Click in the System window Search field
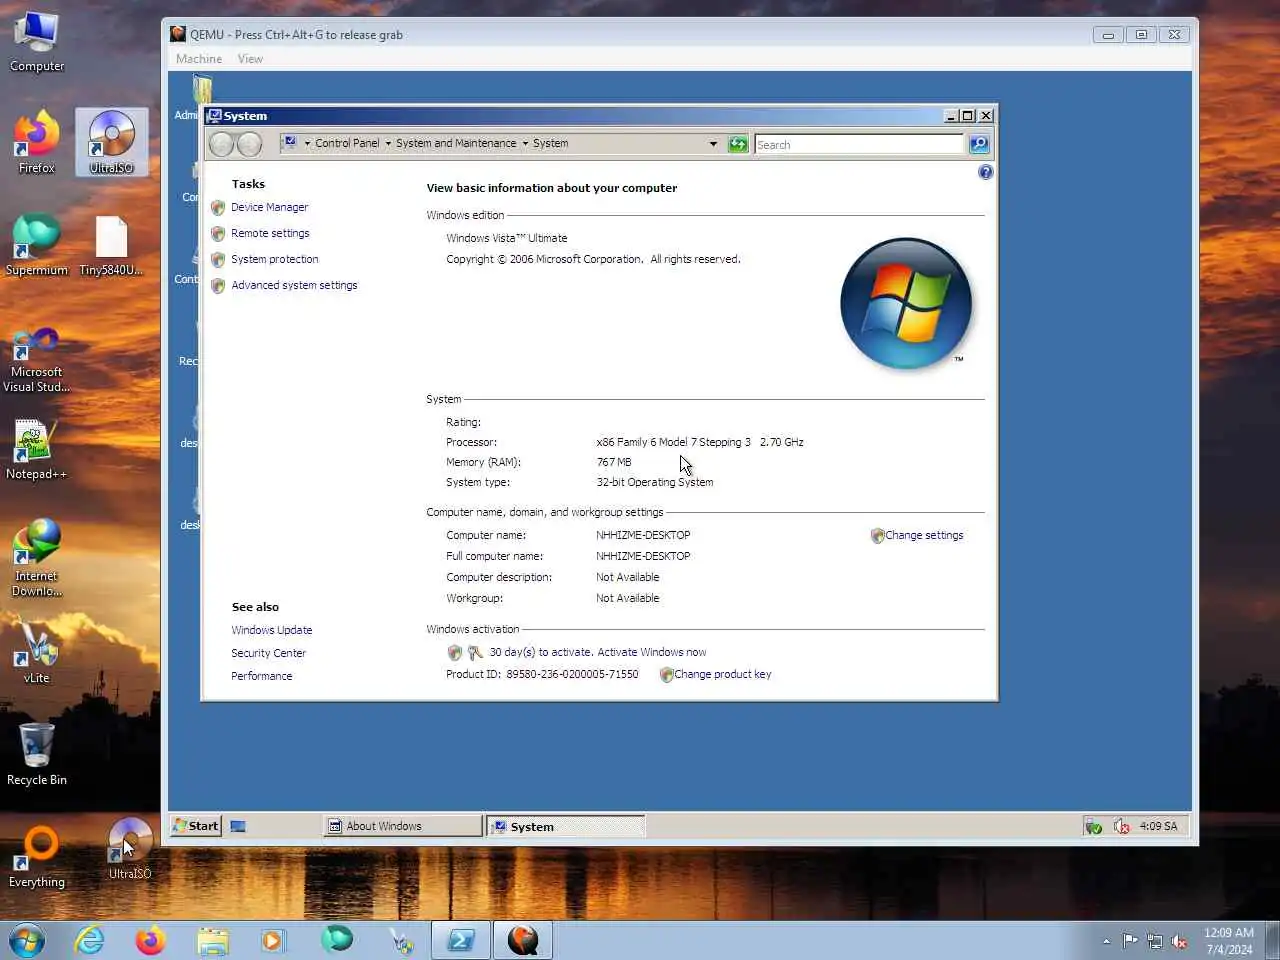 tap(859, 144)
